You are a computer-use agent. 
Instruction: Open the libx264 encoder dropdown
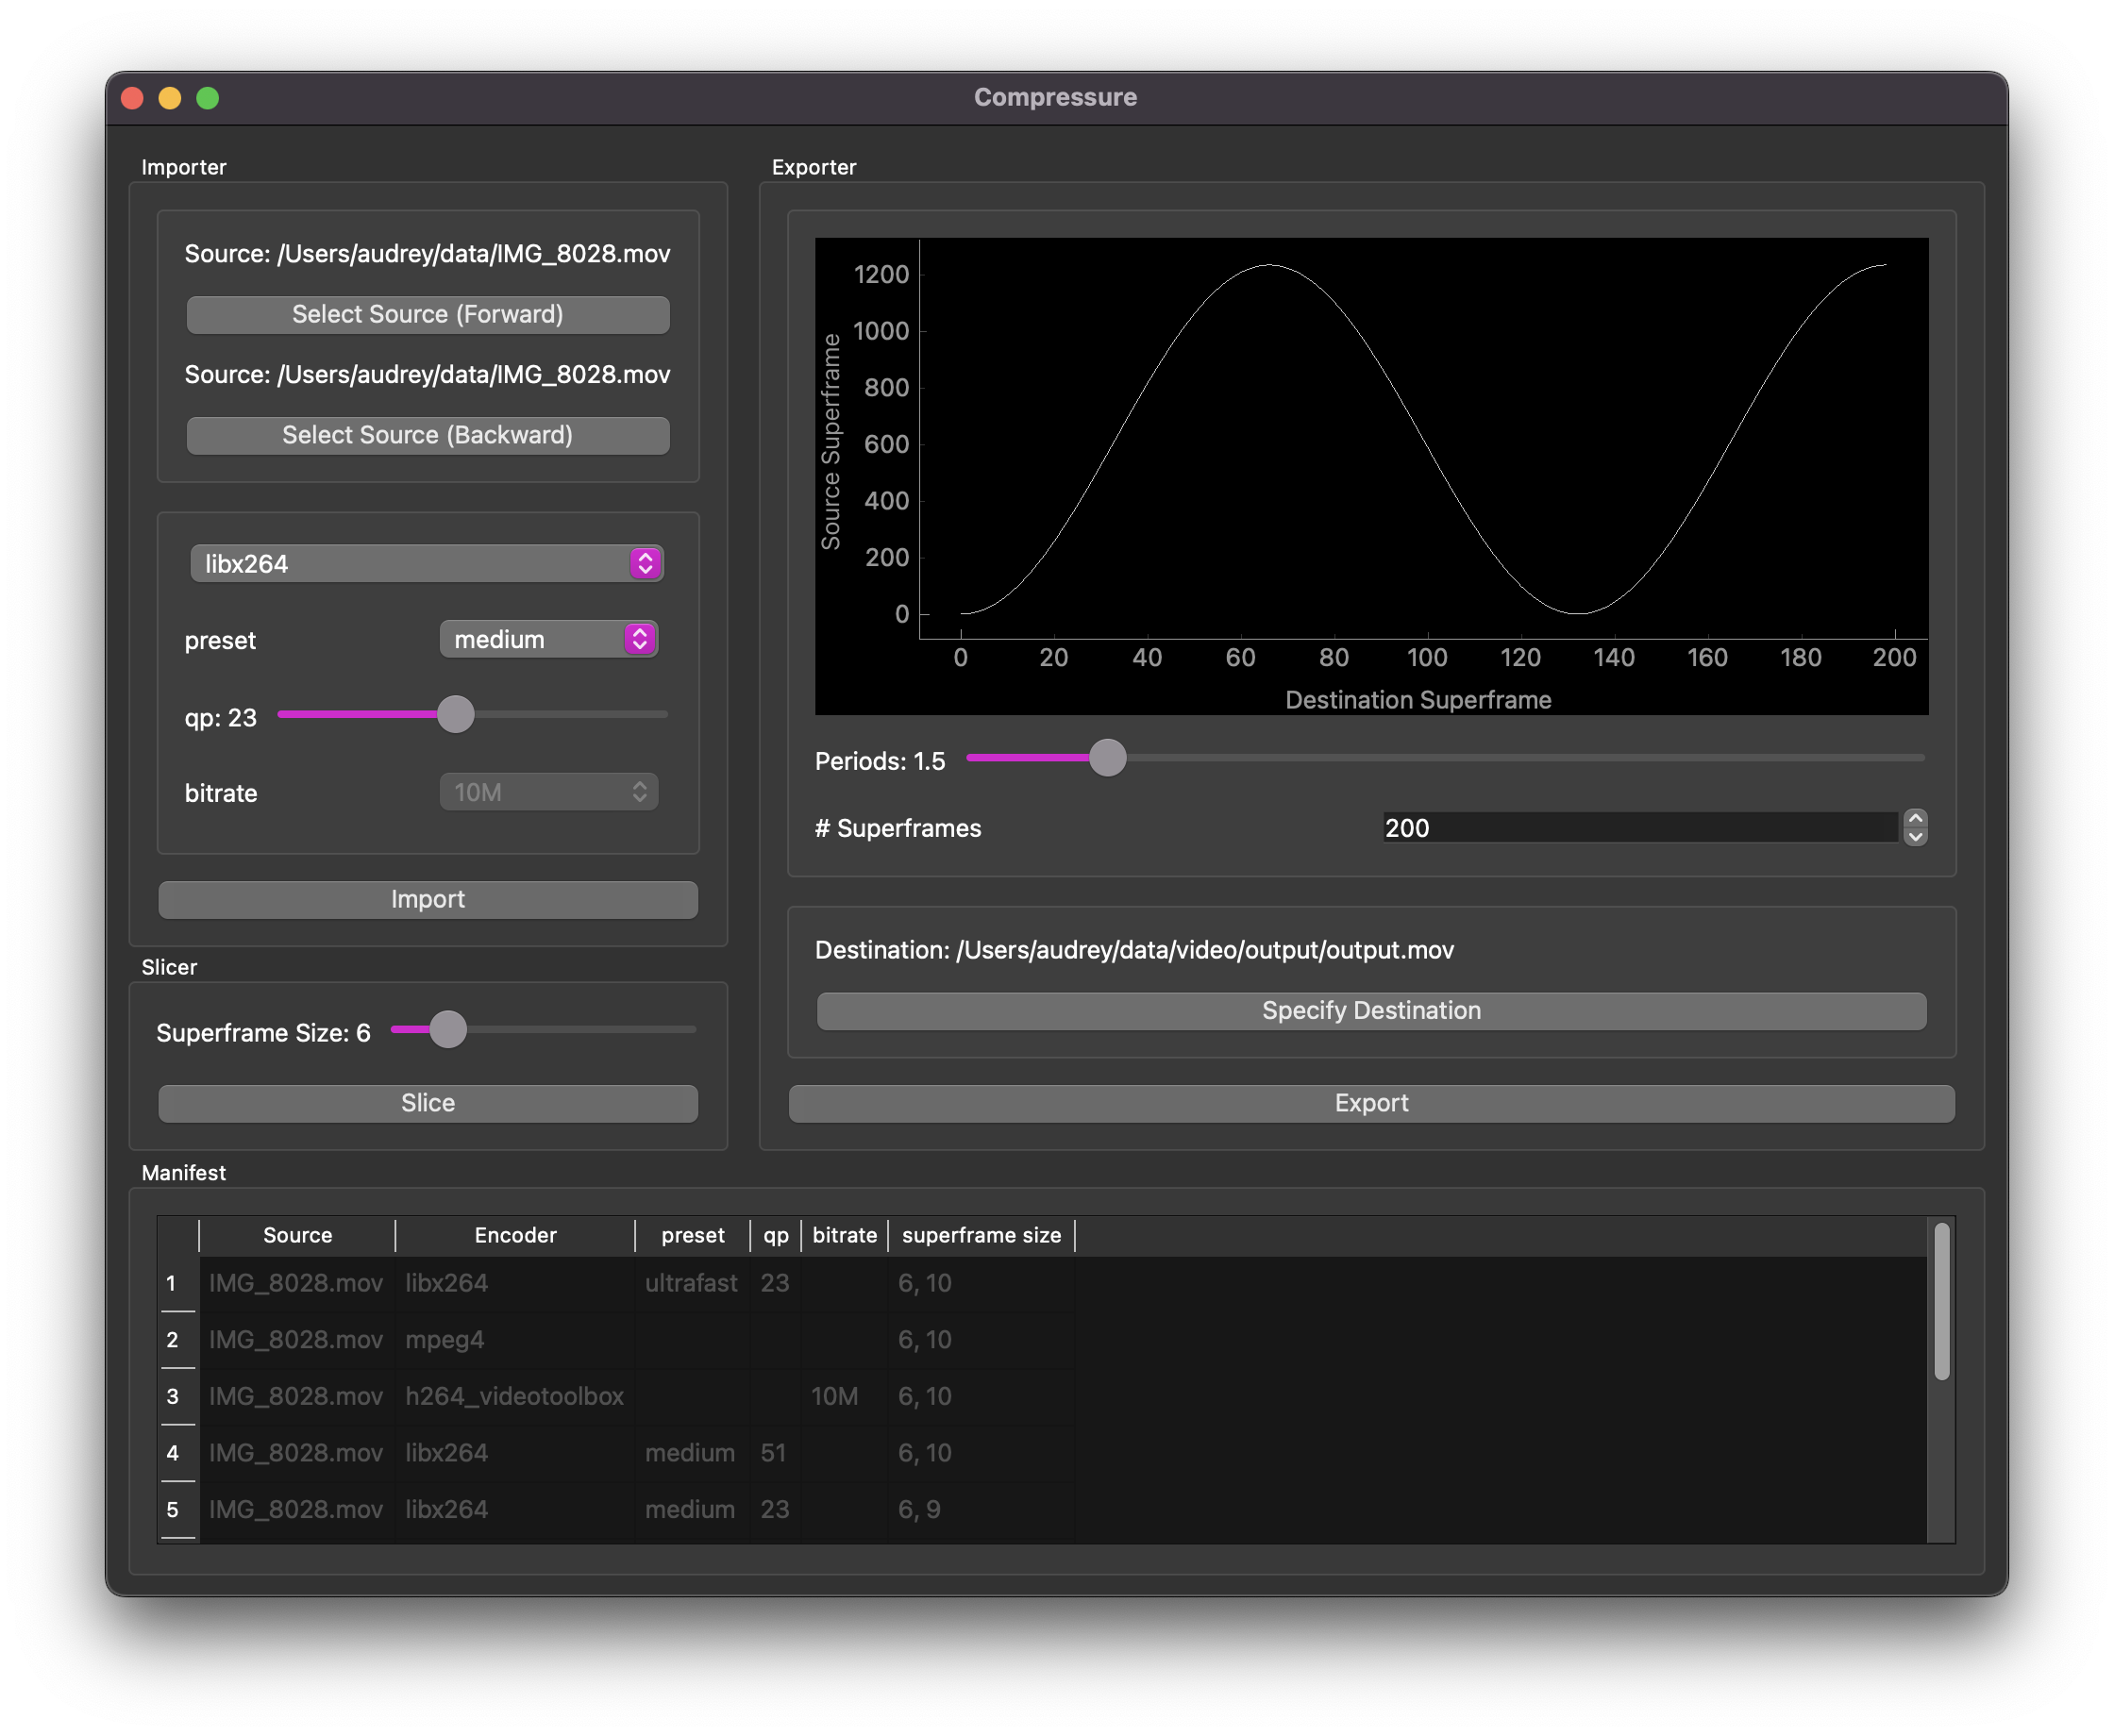(426, 564)
